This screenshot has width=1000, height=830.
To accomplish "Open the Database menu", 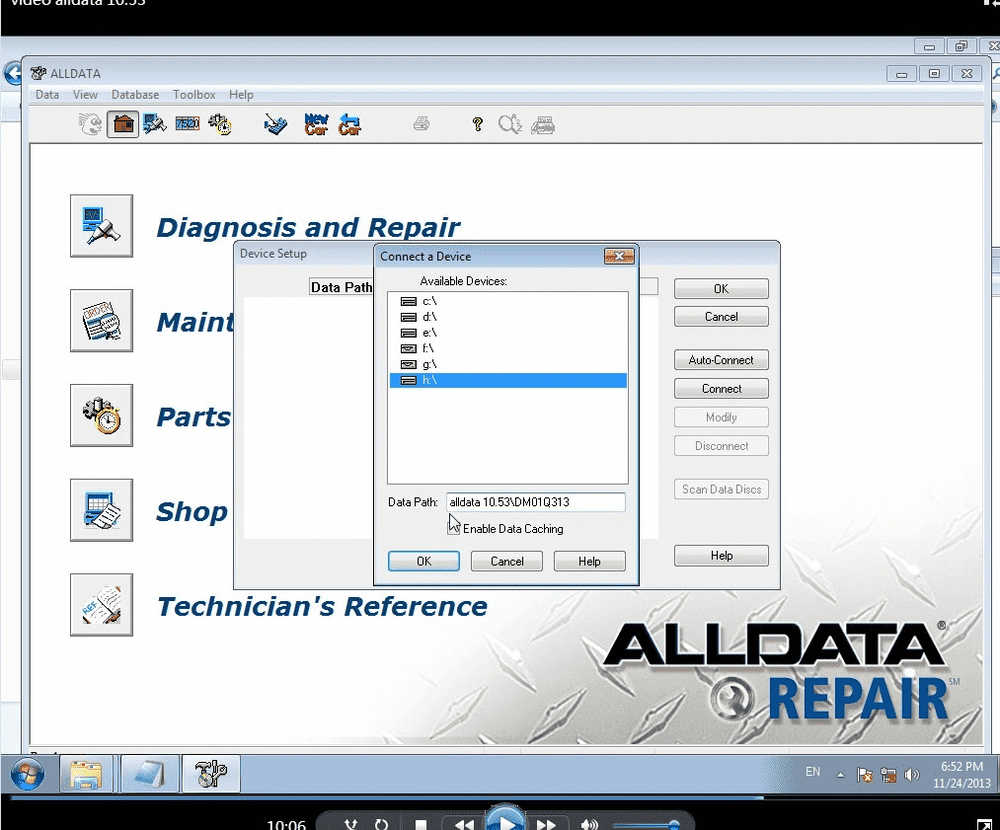I will (x=135, y=94).
